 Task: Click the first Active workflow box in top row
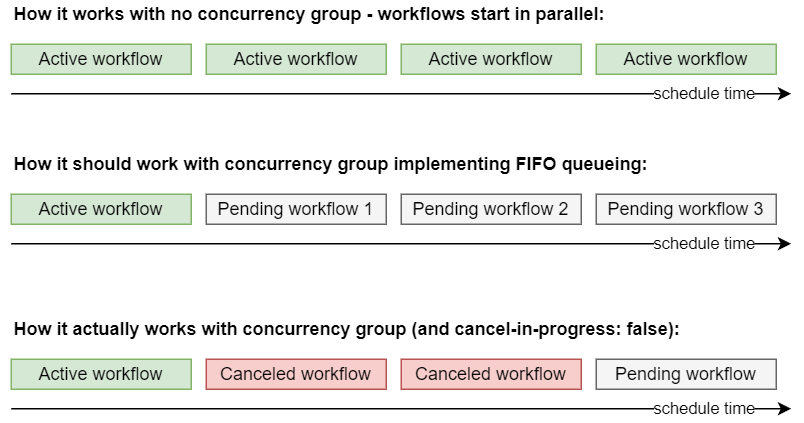click(101, 59)
